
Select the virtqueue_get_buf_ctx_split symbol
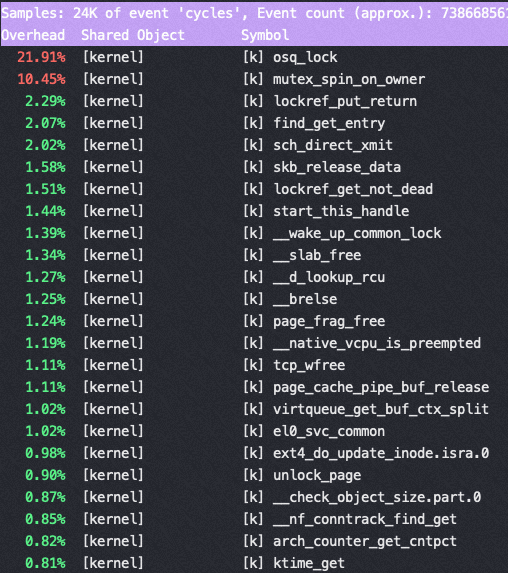[381, 409]
